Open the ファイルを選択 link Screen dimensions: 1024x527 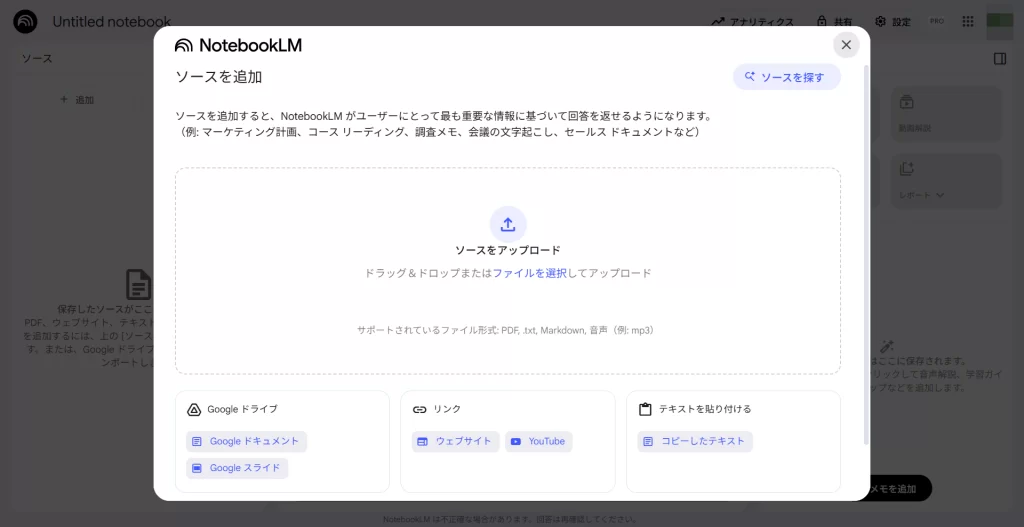click(x=530, y=273)
